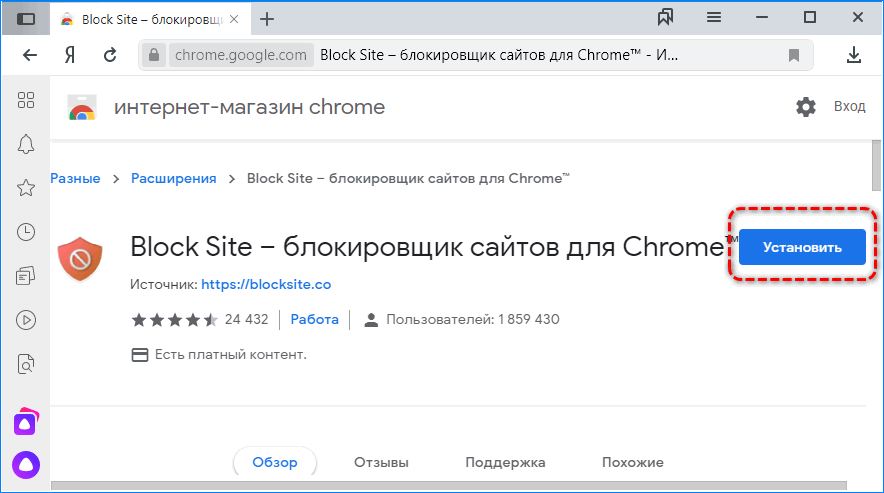The width and height of the screenshot is (884, 493).
Task: Switch to the Отзывы tab
Action: 381,463
